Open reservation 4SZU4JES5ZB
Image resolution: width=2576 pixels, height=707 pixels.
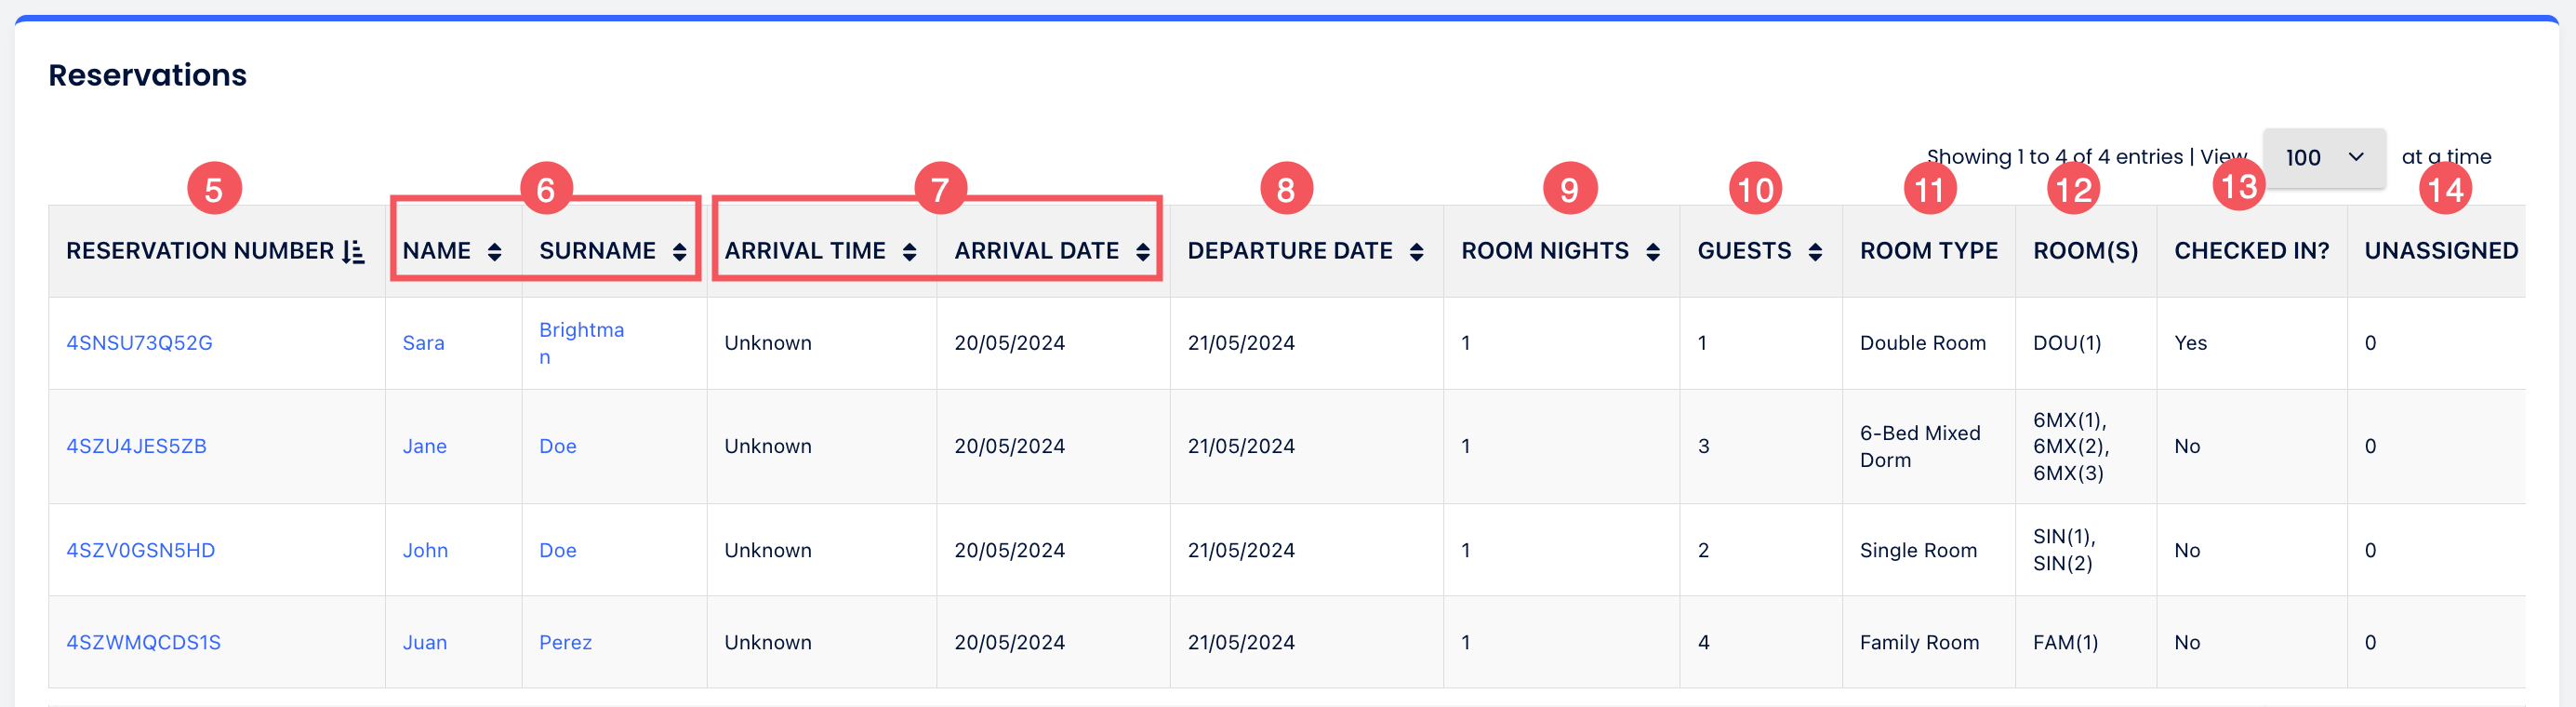pos(136,446)
